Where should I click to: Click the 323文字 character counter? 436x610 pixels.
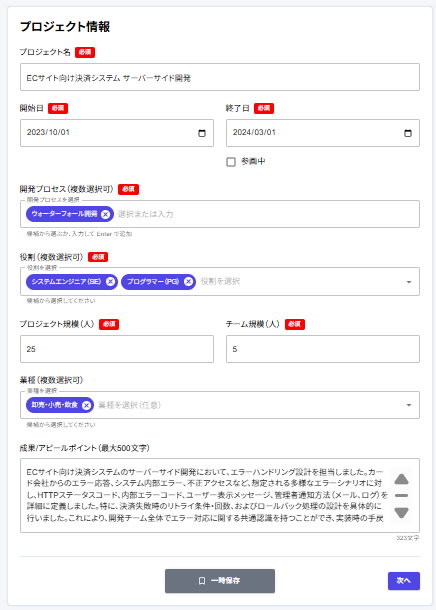pos(408,538)
